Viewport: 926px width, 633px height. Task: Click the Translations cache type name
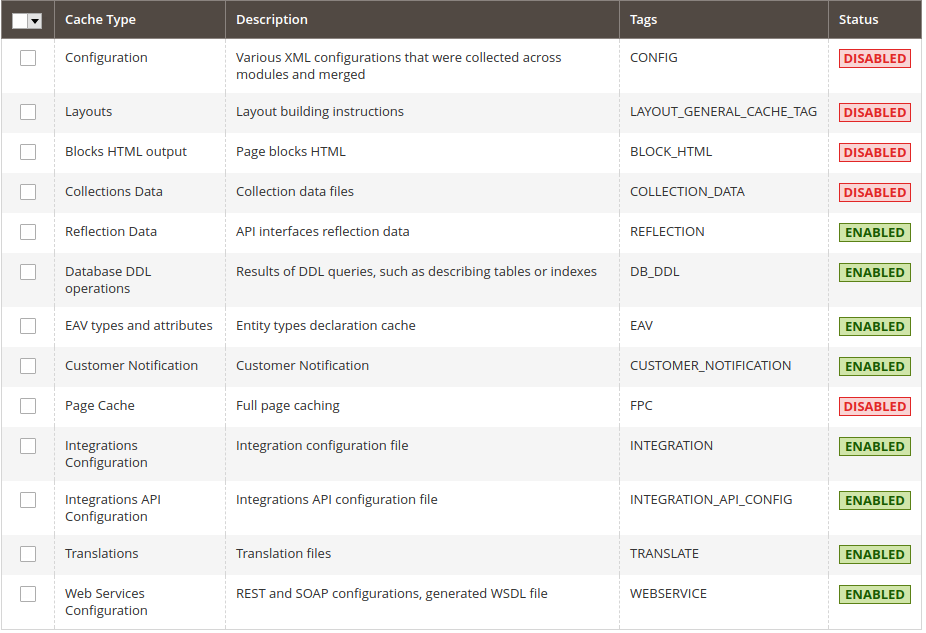pos(102,554)
